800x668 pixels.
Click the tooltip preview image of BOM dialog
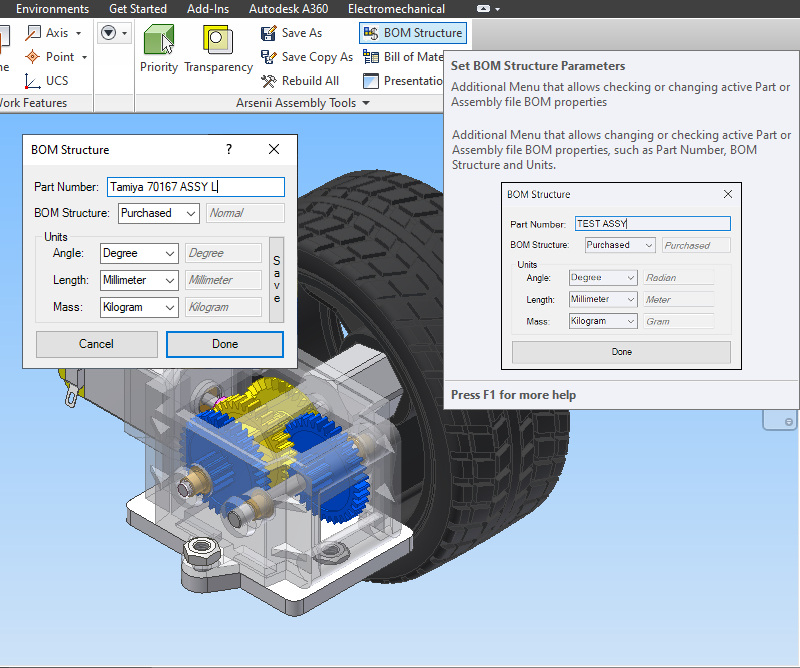coord(621,276)
